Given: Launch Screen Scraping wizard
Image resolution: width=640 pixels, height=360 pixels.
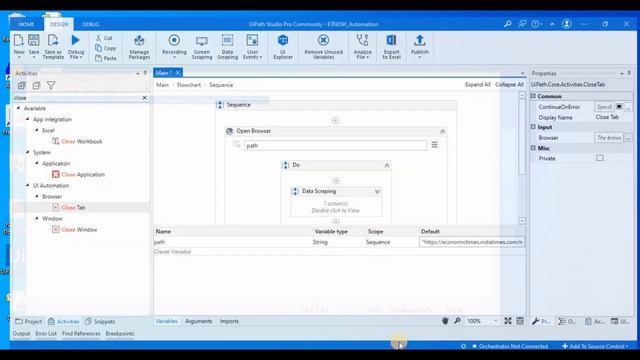Looking at the screenshot, I should (202, 47).
